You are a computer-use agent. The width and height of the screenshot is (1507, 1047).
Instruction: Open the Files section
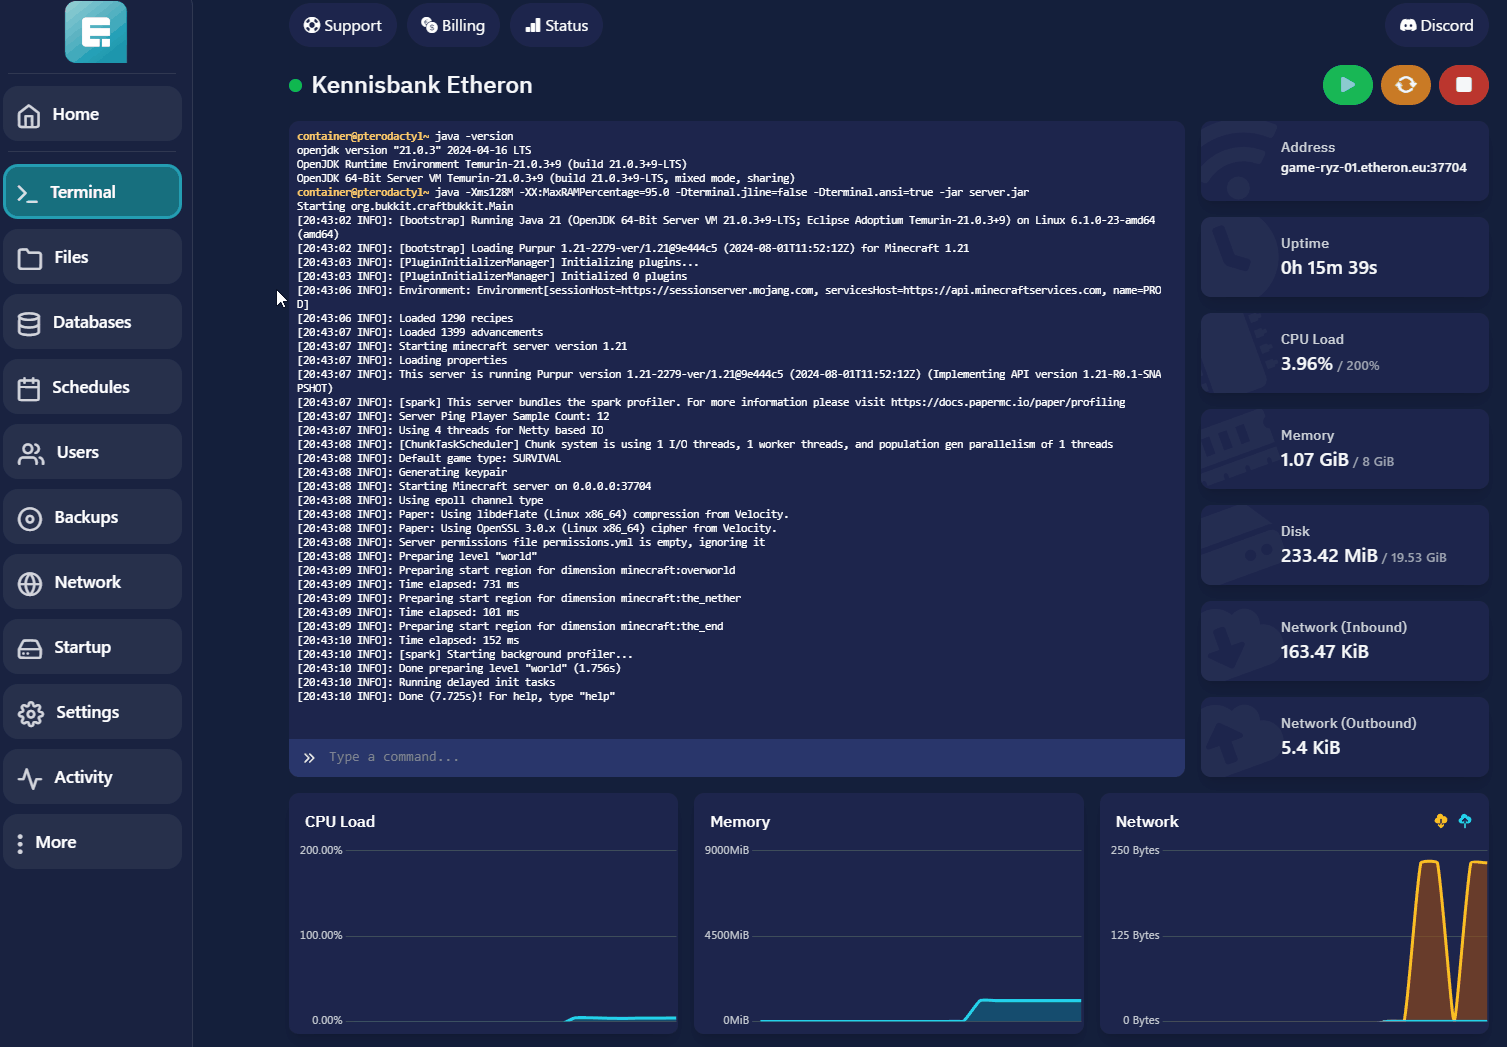(92, 257)
